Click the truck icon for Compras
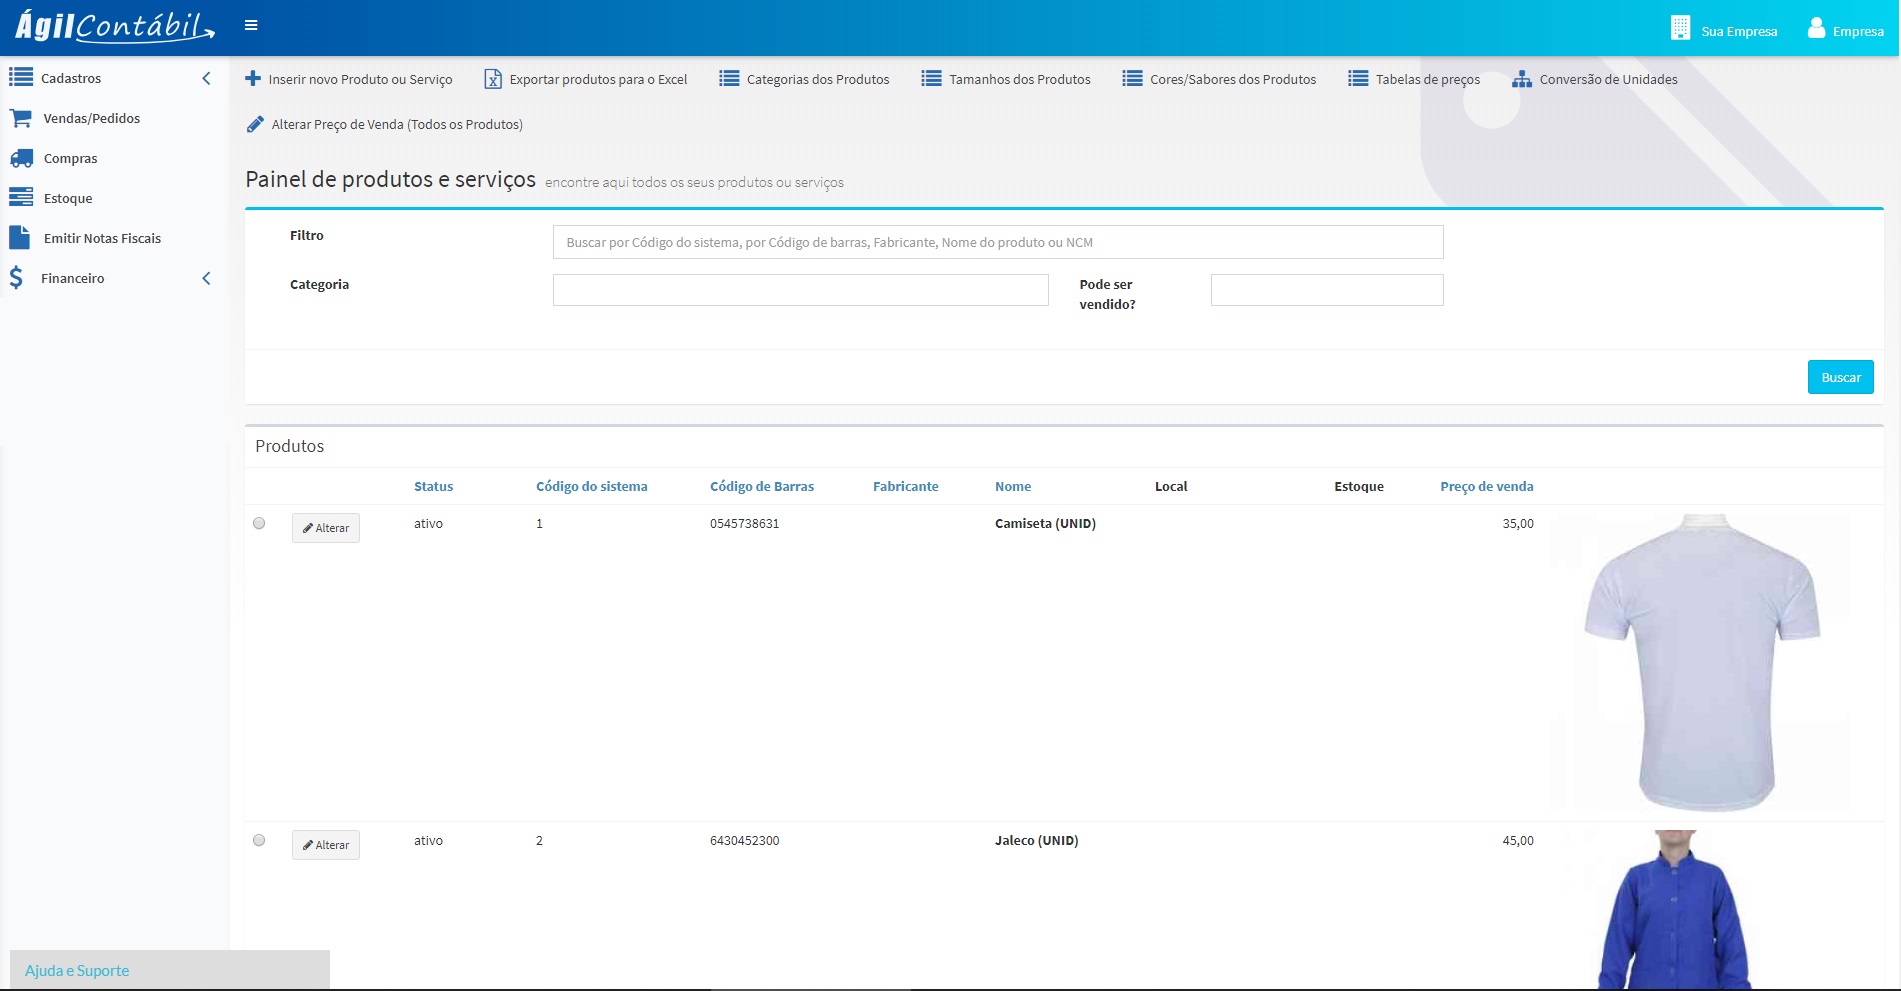Viewport: 1901px width, 991px height. pos(21,158)
